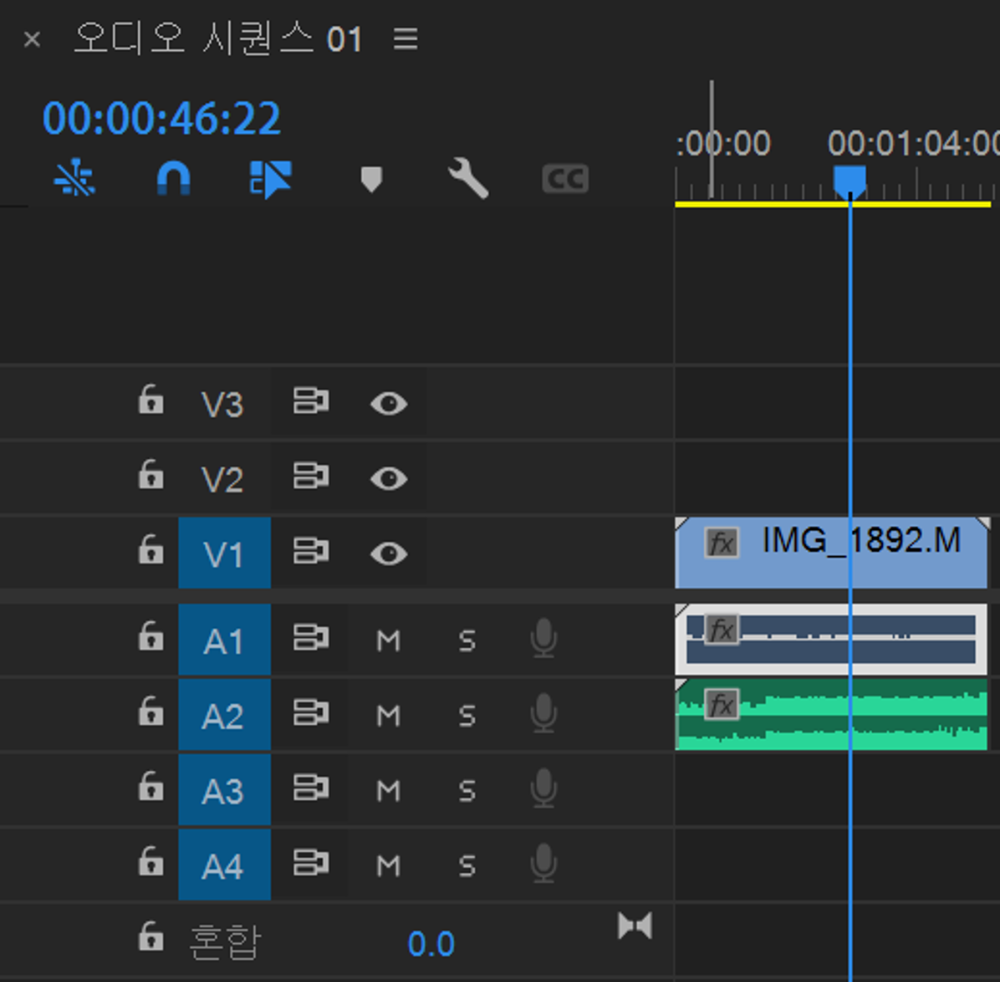The height and width of the screenshot is (982, 1000).
Task: Solo track A2 with S button
Action: pyautogui.click(x=467, y=716)
